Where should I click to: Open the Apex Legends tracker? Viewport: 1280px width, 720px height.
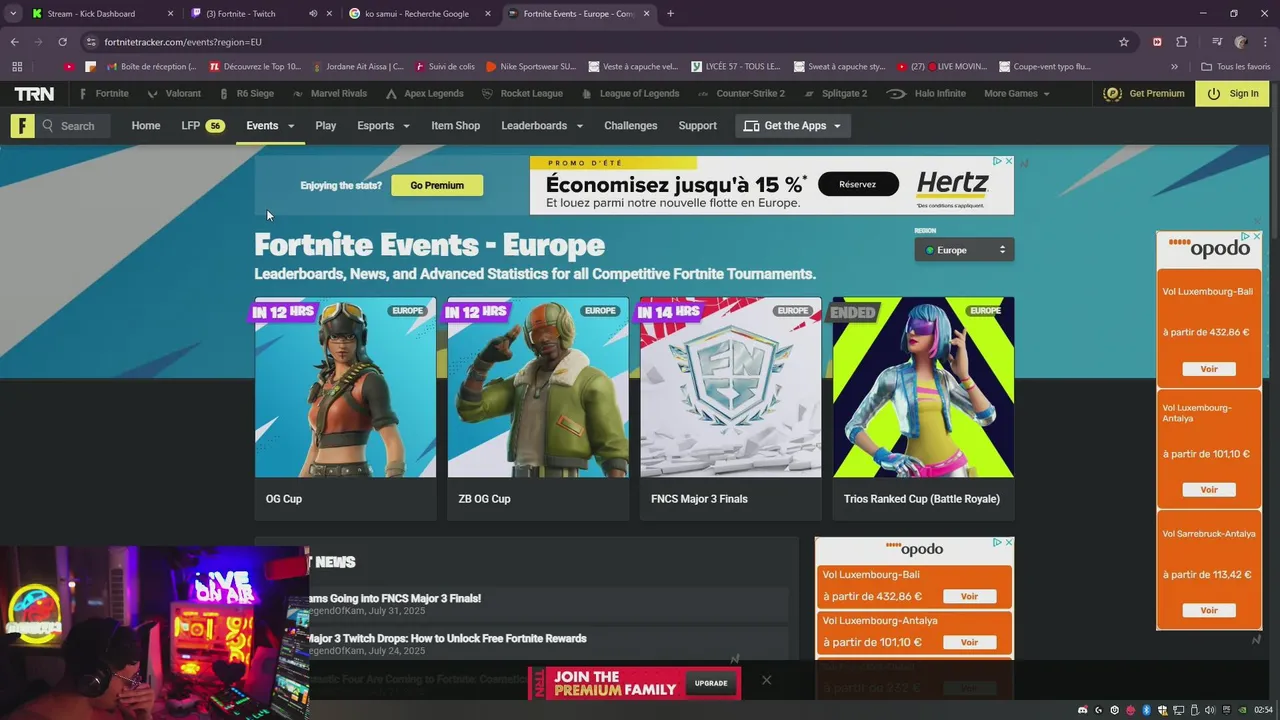pyautogui.click(x=424, y=93)
